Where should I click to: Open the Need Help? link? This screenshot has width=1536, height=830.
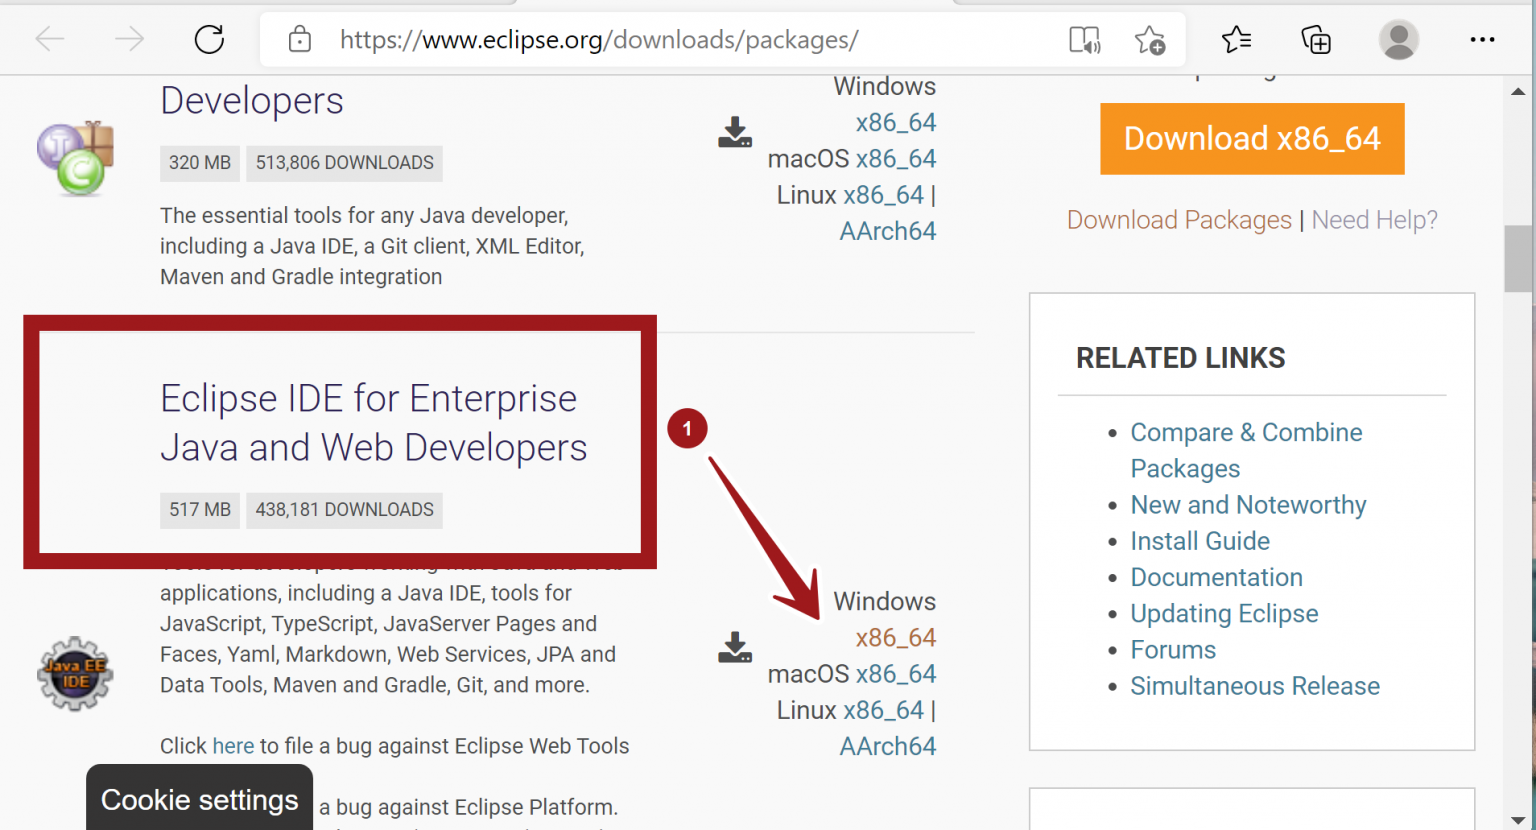1374,220
